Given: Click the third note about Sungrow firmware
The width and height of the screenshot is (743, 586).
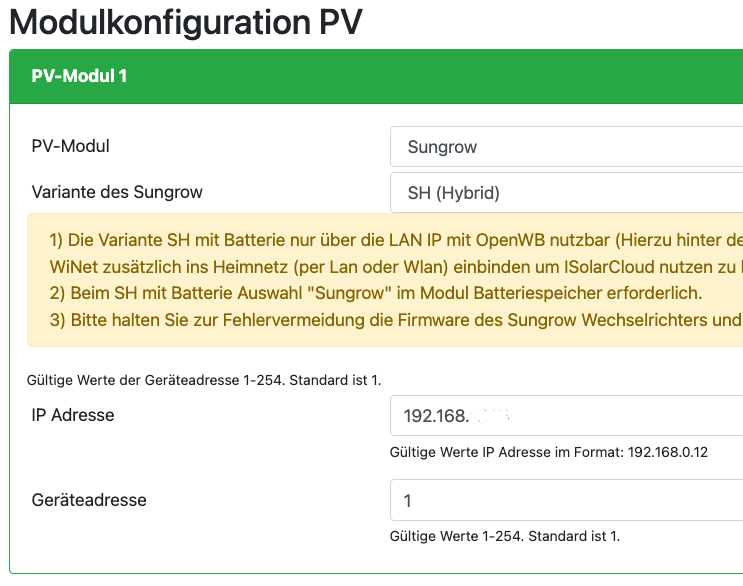Looking at the screenshot, I should [x=394, y=320].
